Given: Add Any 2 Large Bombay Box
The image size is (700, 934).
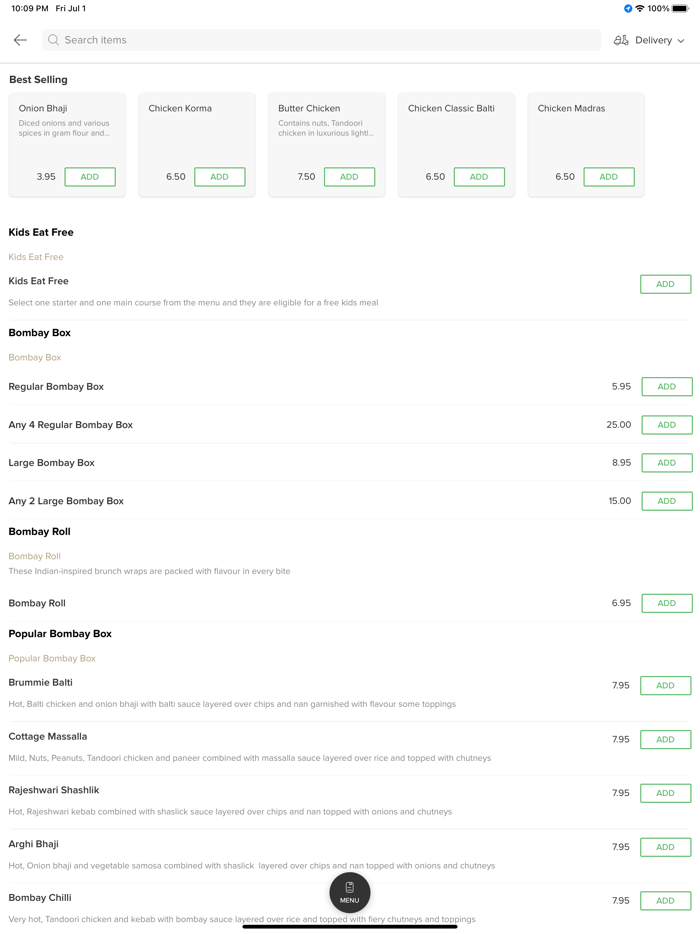Looking at the screenshot, I should coord(667,501).
